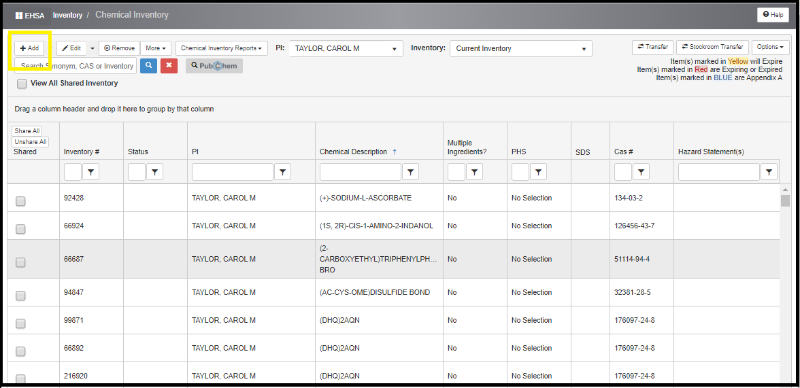
Task: Click Unshare All button
Action: [x=30, y=141]
